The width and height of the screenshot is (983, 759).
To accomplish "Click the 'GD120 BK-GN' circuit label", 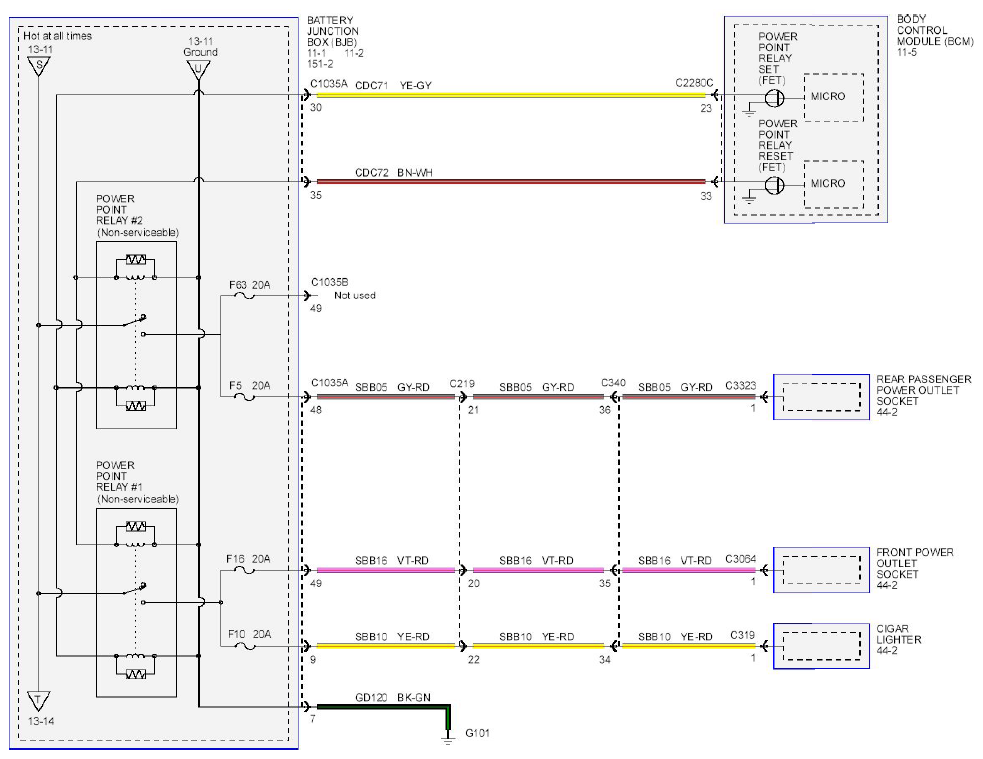I will tap(393, 697).
